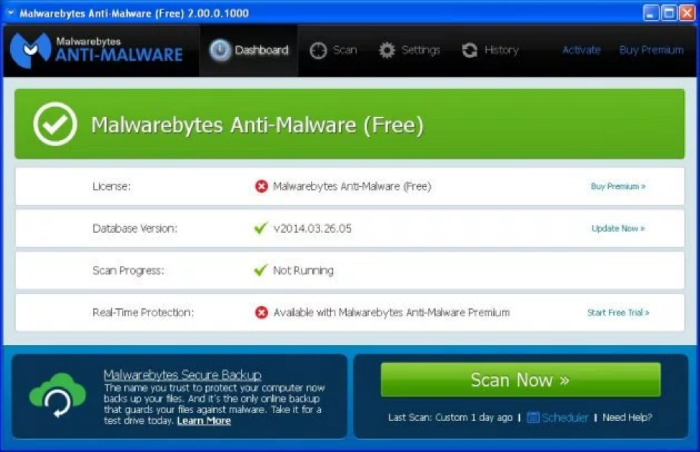Click the "v2014.03.26.05" version value
700x452 pixels.
pos(312,228)
